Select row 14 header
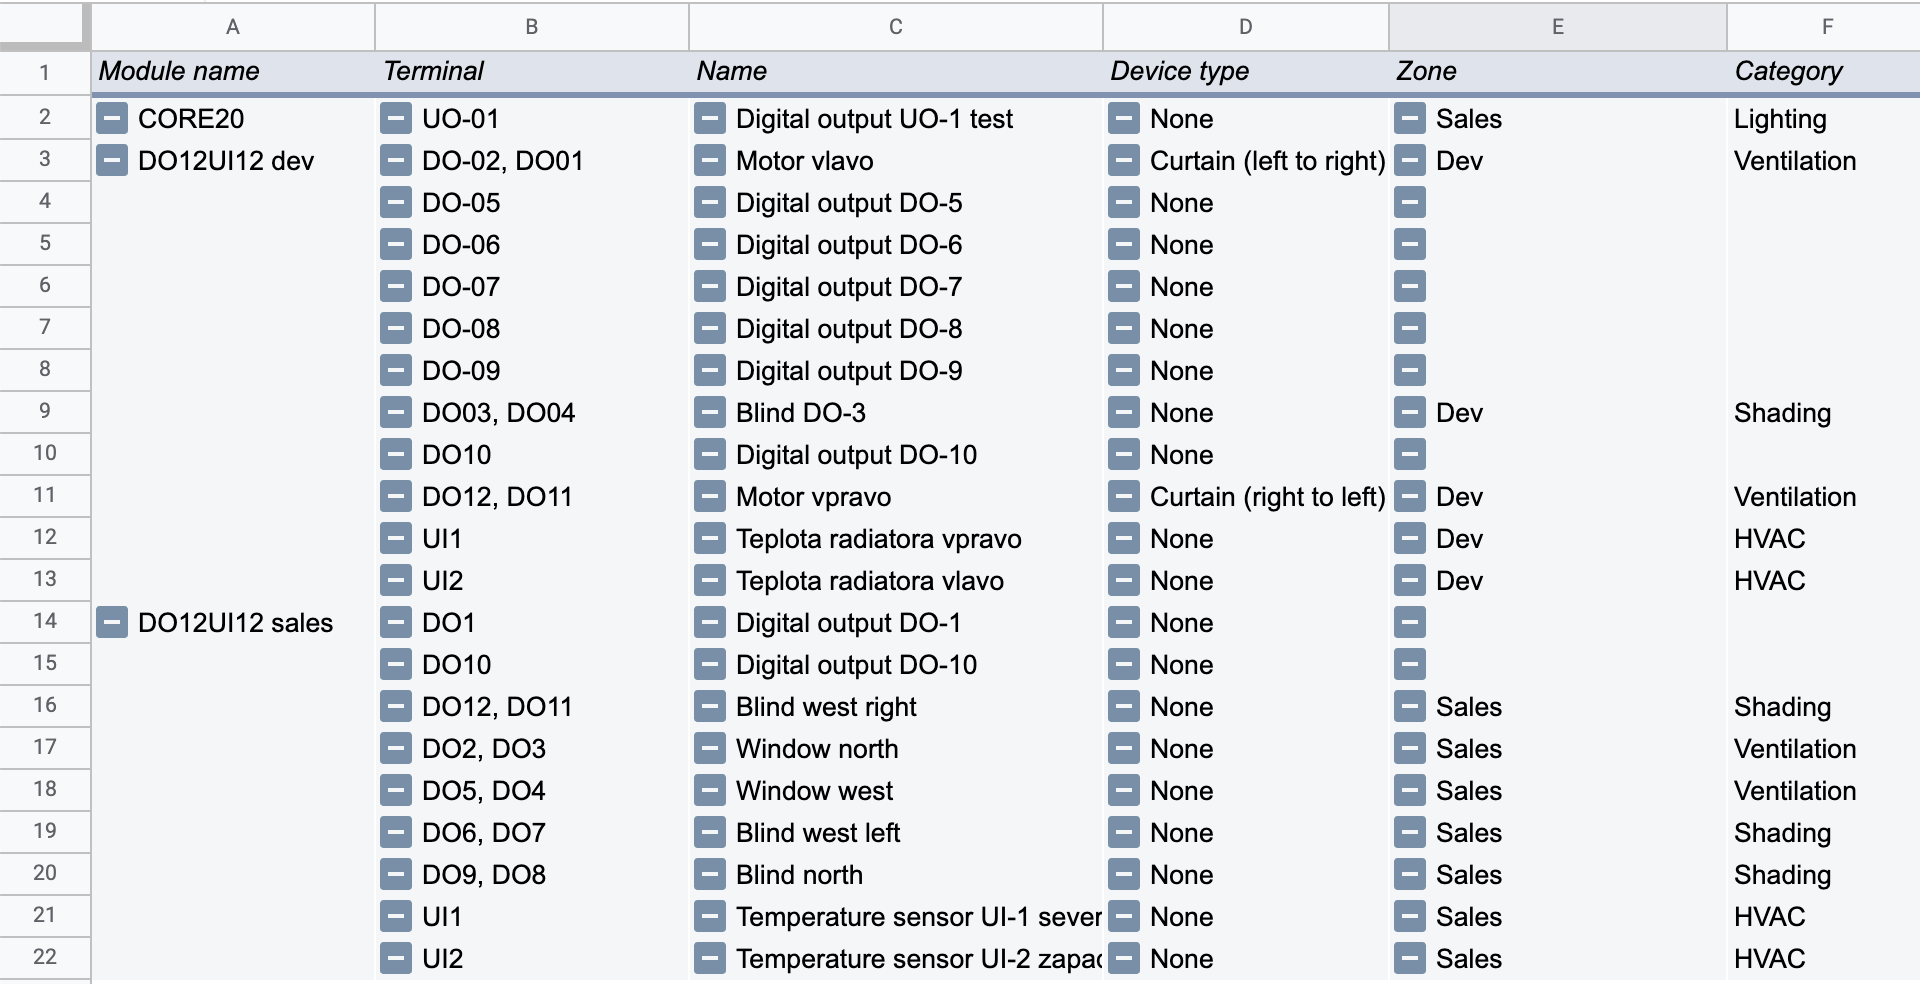The height and width of the screenshot is (984, 1920). (x=45, y=621)
